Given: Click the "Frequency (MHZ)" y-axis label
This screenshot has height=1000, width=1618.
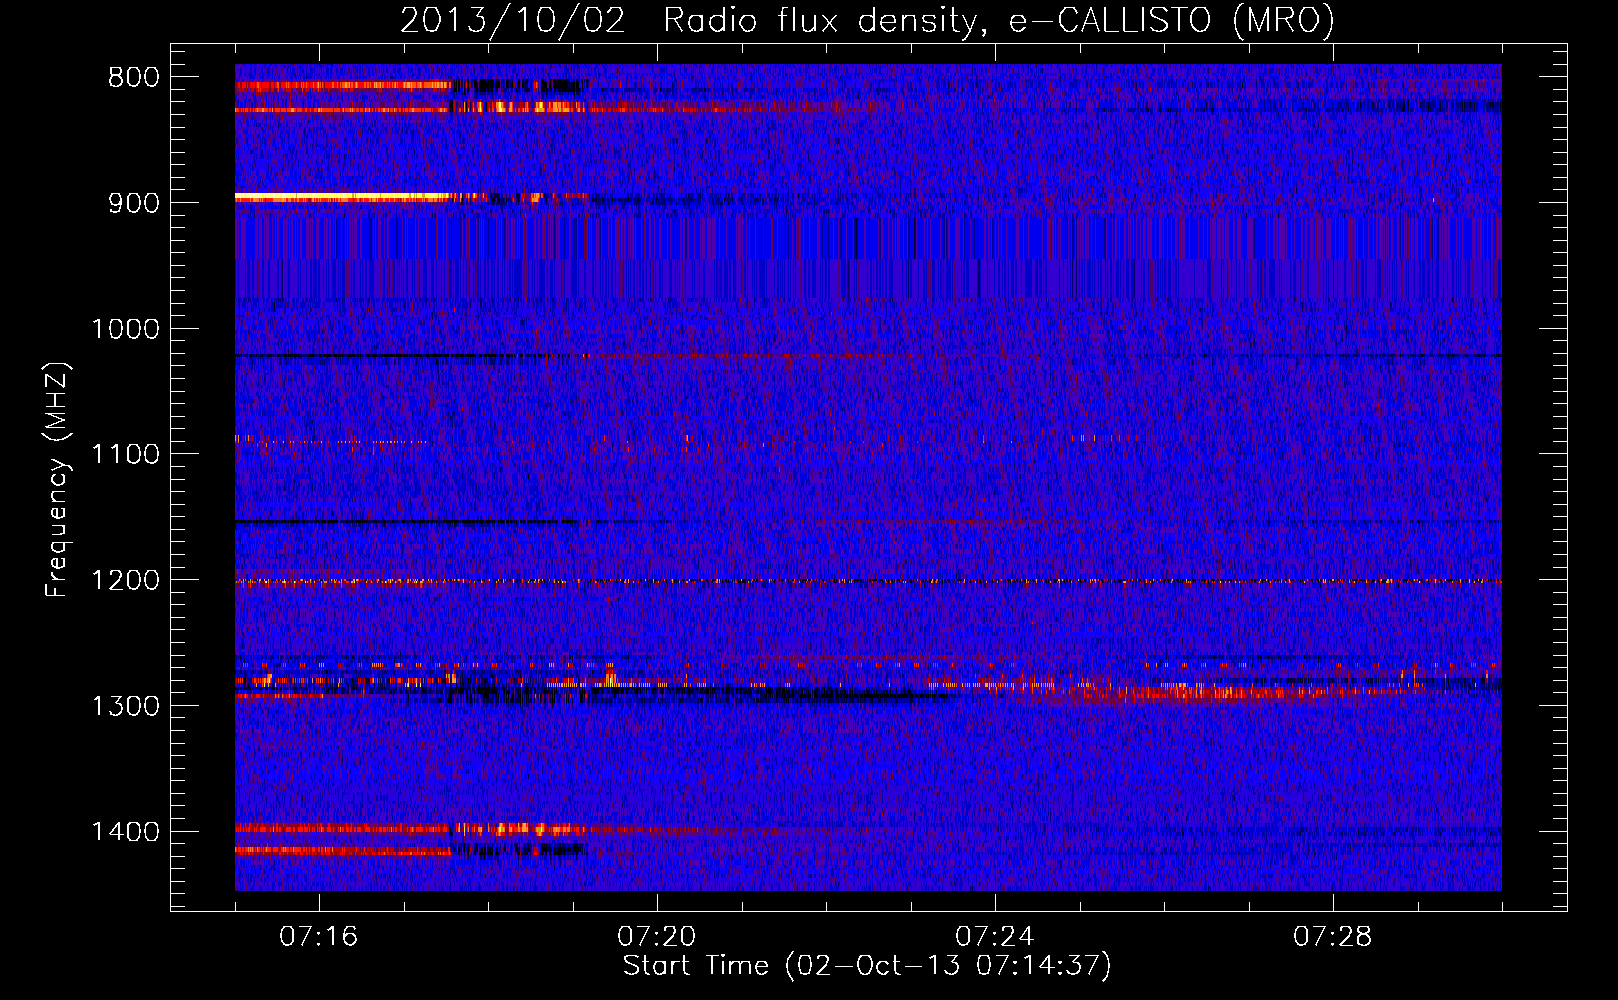Looking at the screenshot, I should pyautogui.click(x=57, y=479).
